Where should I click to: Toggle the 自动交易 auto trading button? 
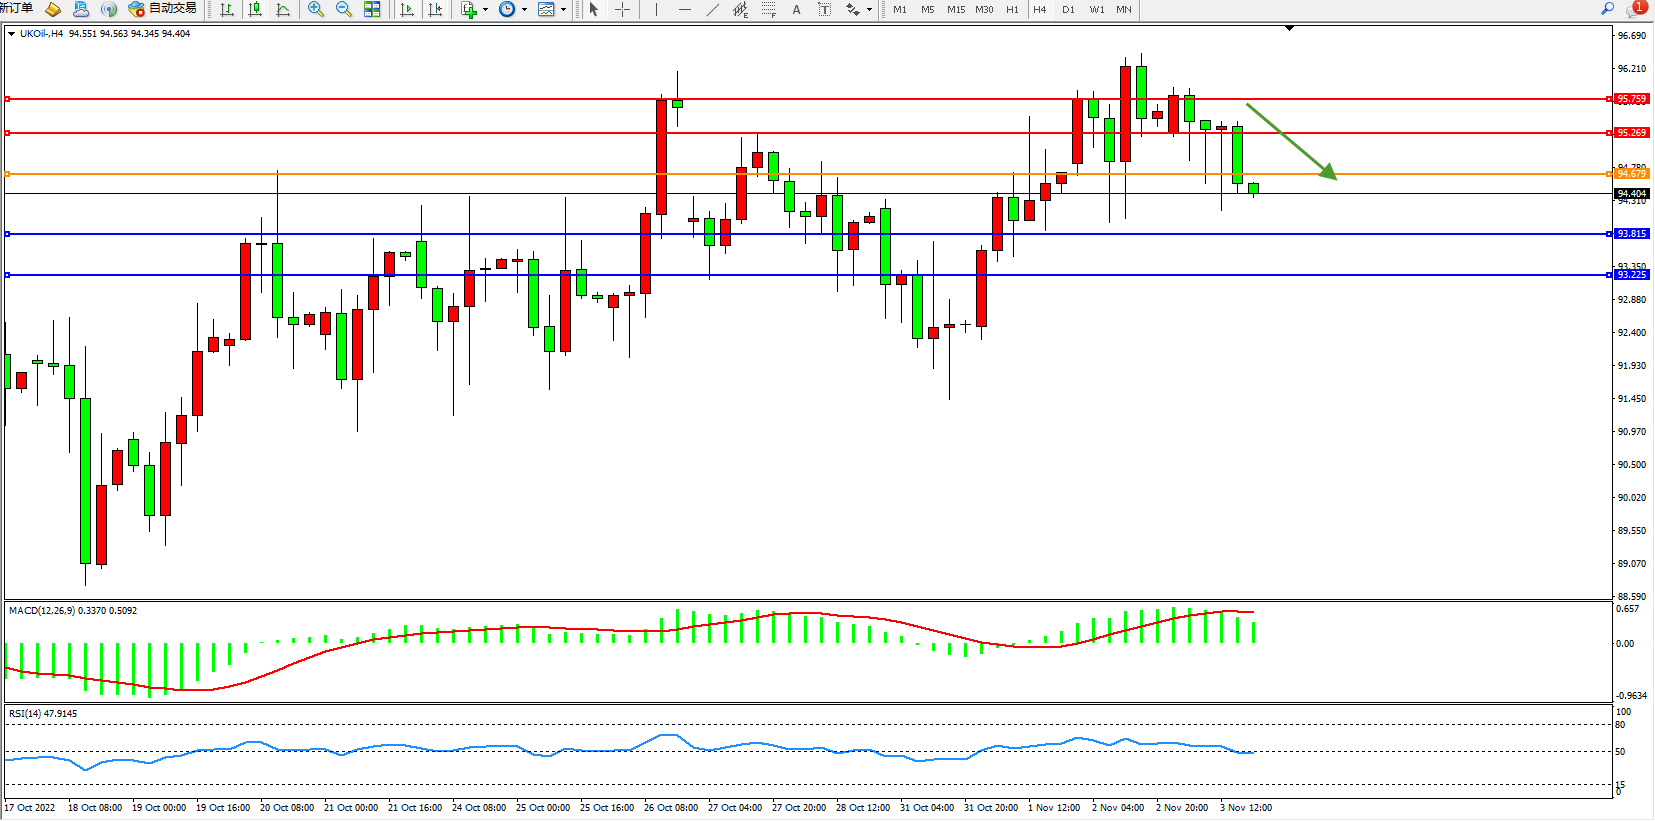coord(162,8)
